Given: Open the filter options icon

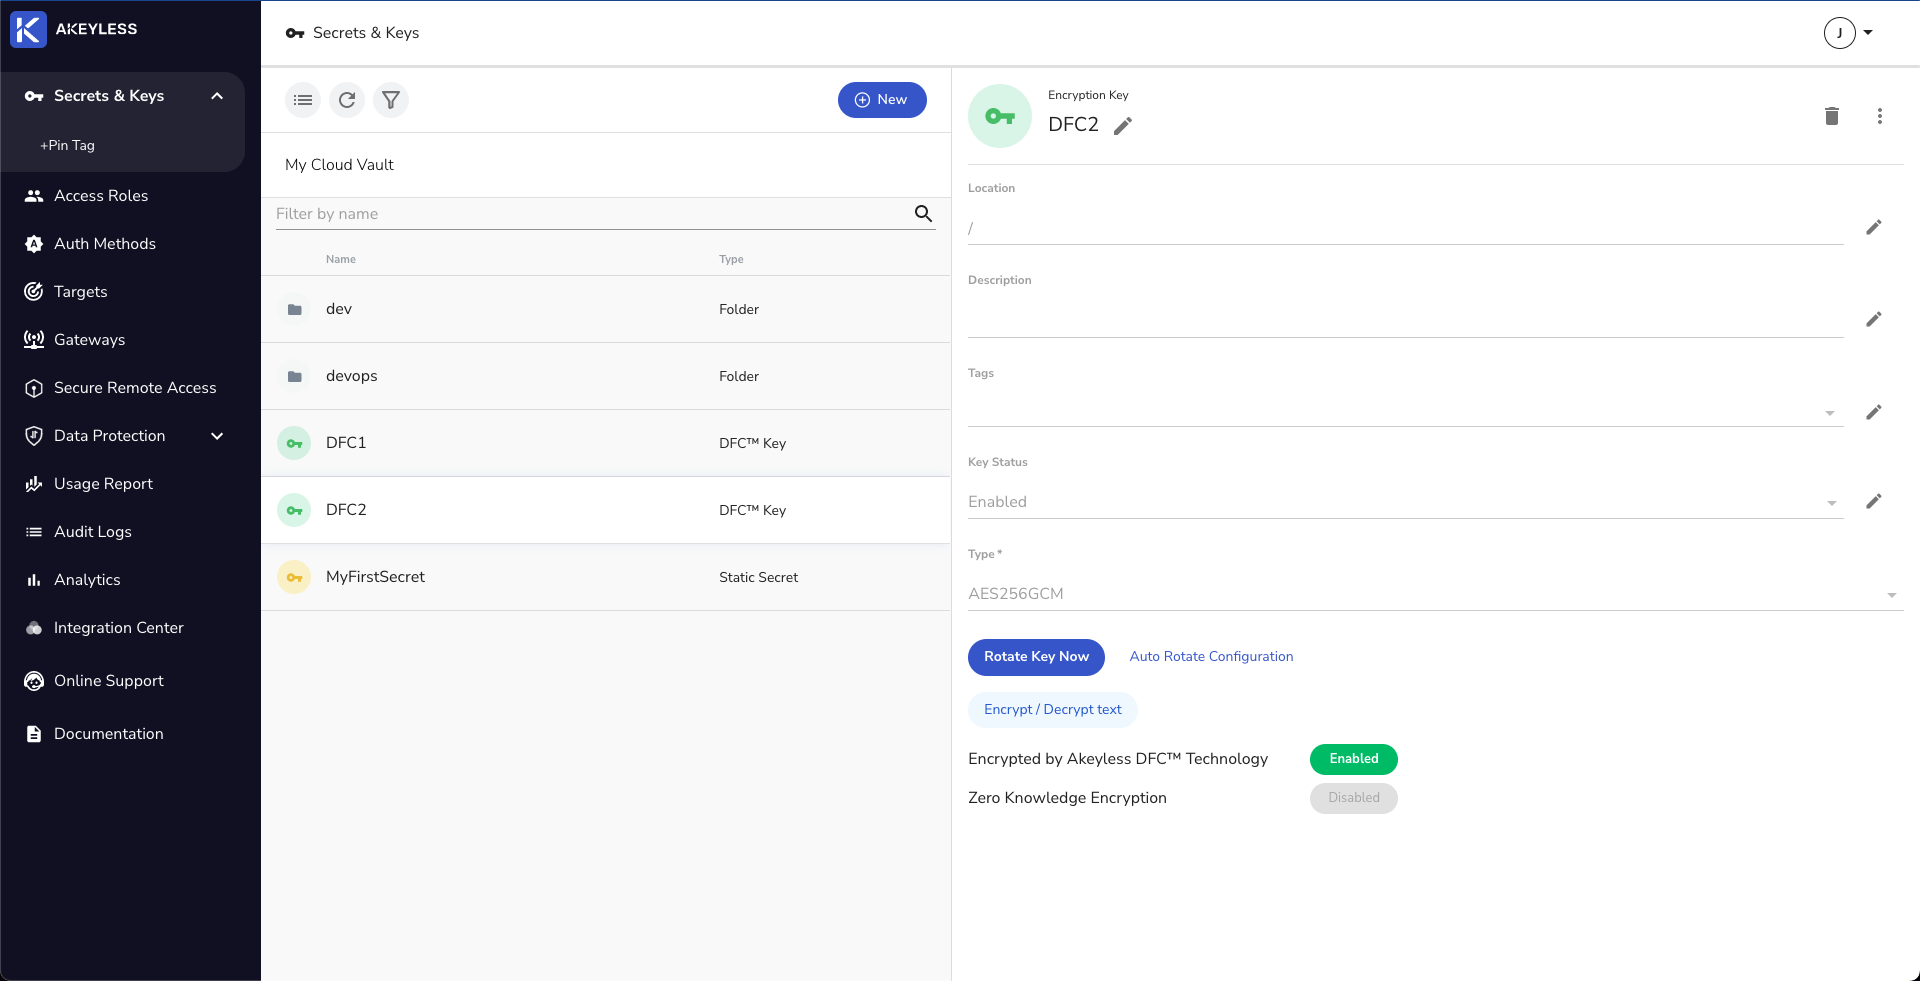Looking at the screenshot, I should tap(391, 100).
